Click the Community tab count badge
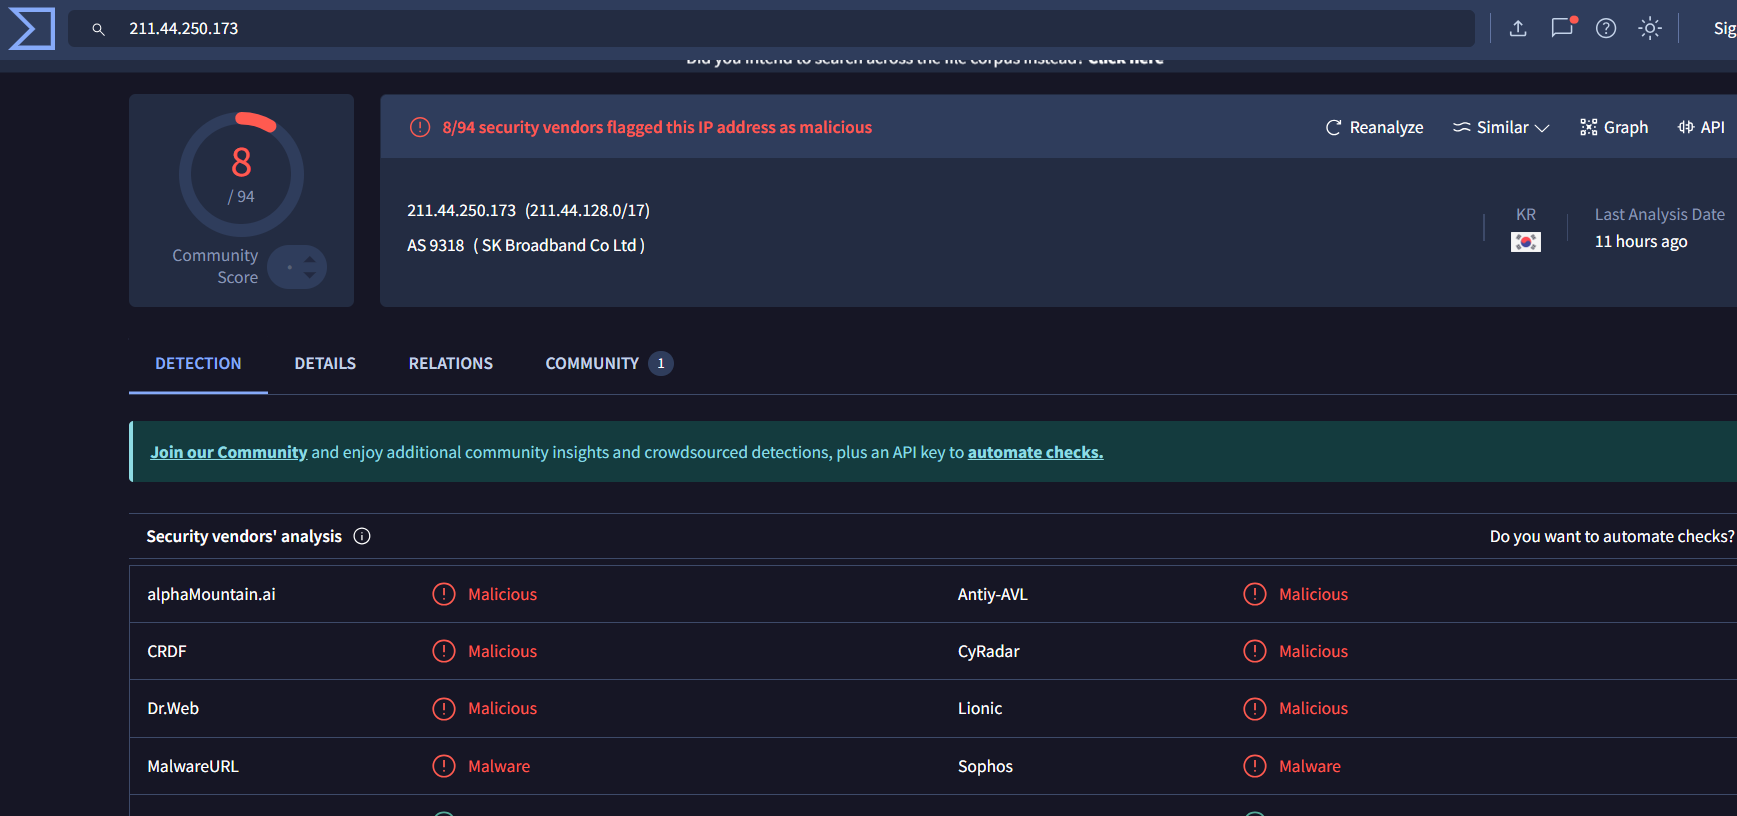This screenshot has height=816, width=1737. 661,363
